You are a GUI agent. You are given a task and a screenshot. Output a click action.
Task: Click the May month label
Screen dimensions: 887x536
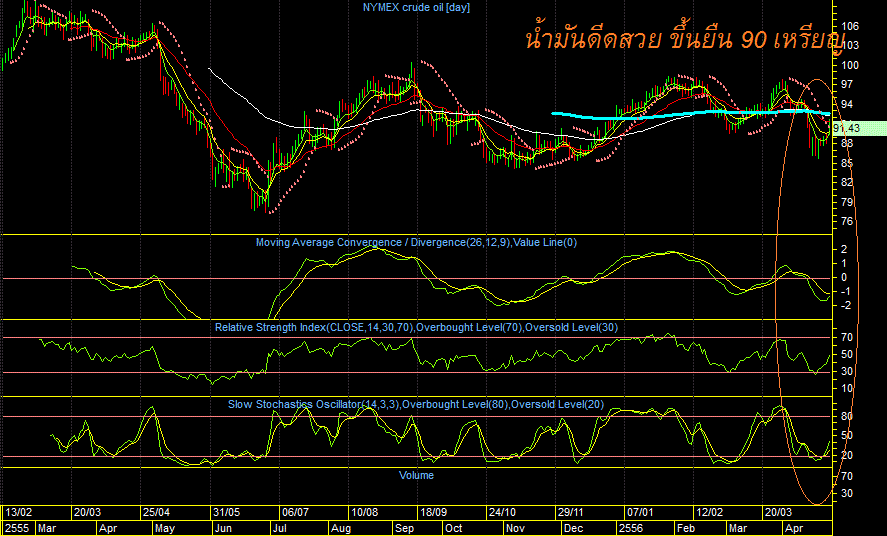point(165,528)
